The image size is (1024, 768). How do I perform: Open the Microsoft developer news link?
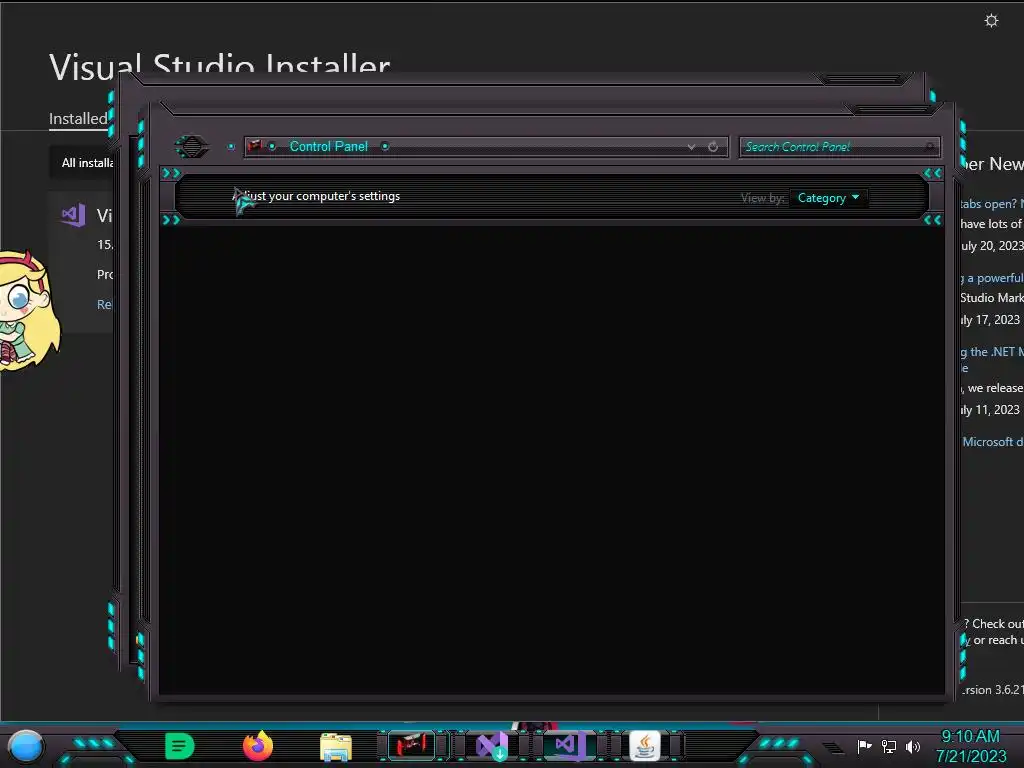(x=993, y=442)
